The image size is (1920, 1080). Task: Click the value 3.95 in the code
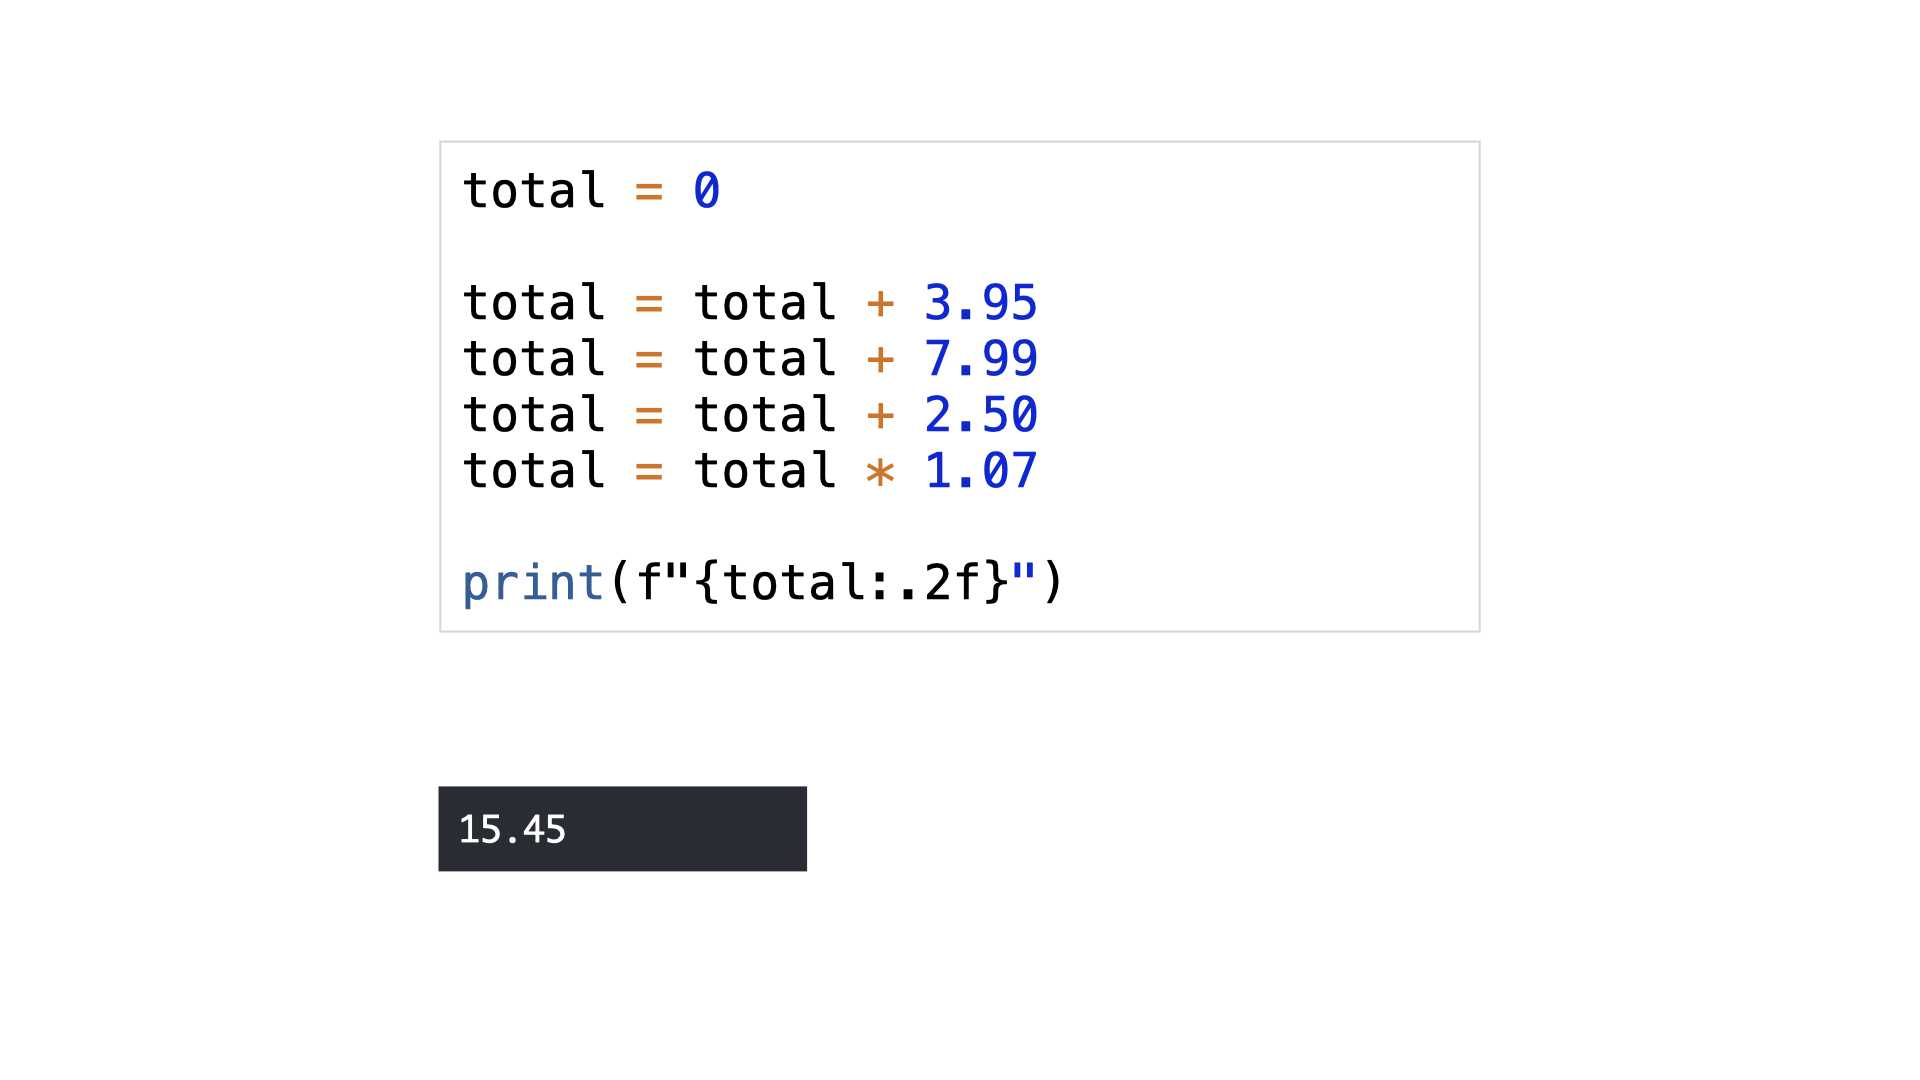coord(981,303)
